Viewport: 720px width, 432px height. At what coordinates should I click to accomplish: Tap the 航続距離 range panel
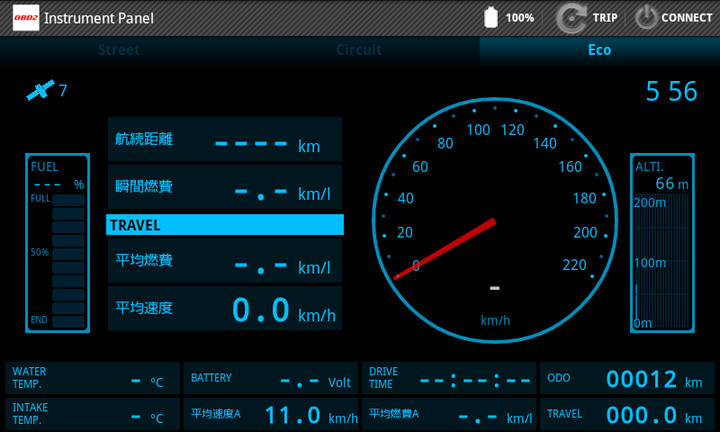(x=225, y=140)
